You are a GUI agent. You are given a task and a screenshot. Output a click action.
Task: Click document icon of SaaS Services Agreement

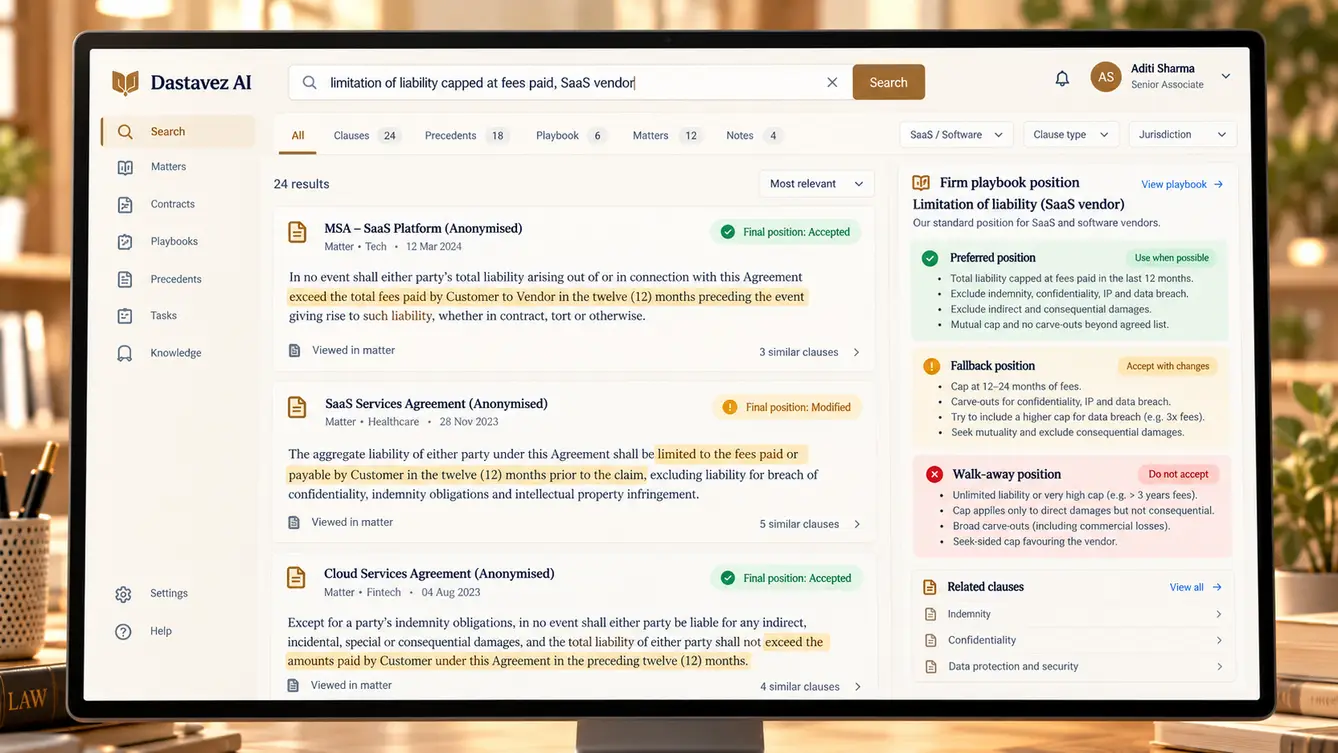tap(297, 407)
